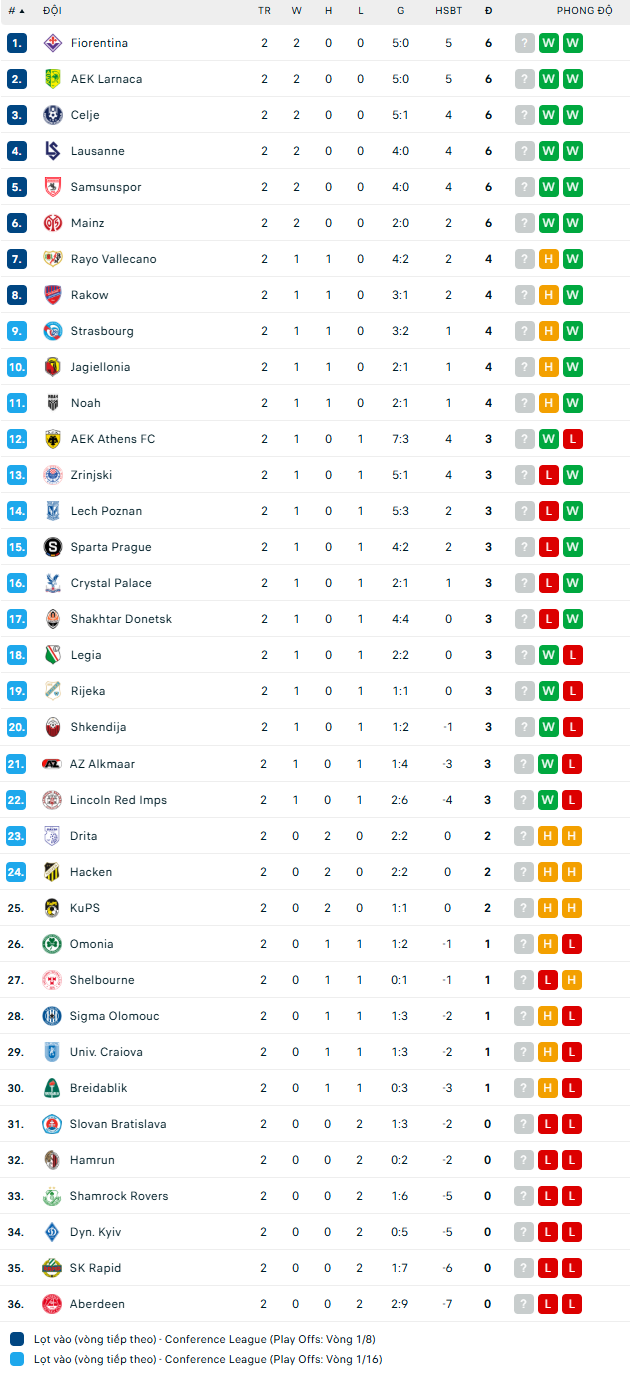Open the Aberdeen club badge
Viewport: 630px width, 1374px height.
(52, 1303)
